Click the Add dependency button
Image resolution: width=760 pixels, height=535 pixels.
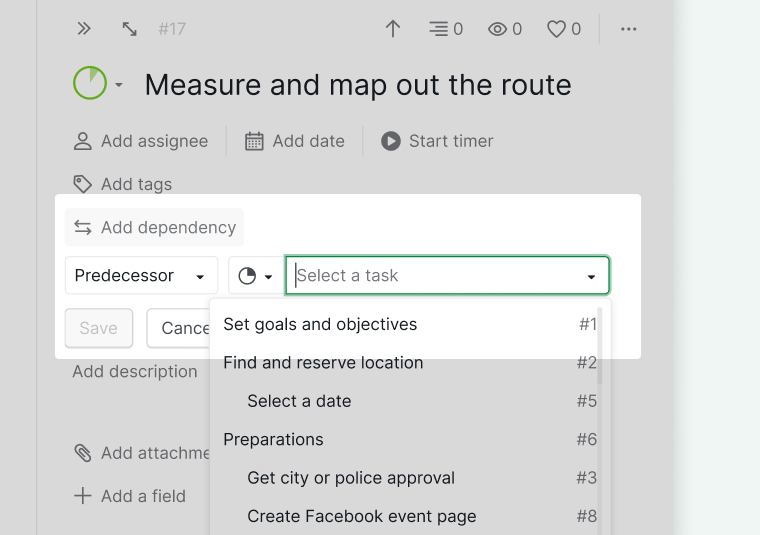154,227
